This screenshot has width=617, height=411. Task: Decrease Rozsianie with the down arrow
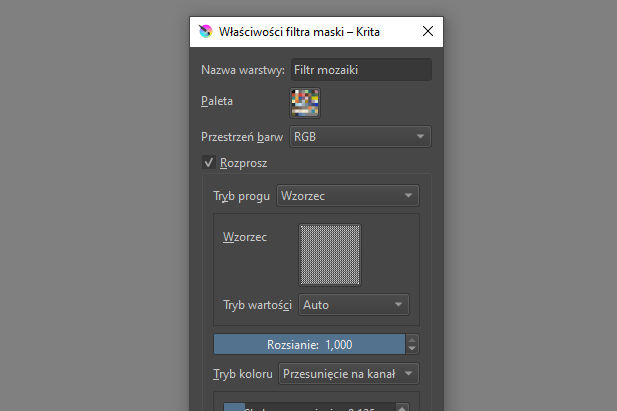[411, 349]
